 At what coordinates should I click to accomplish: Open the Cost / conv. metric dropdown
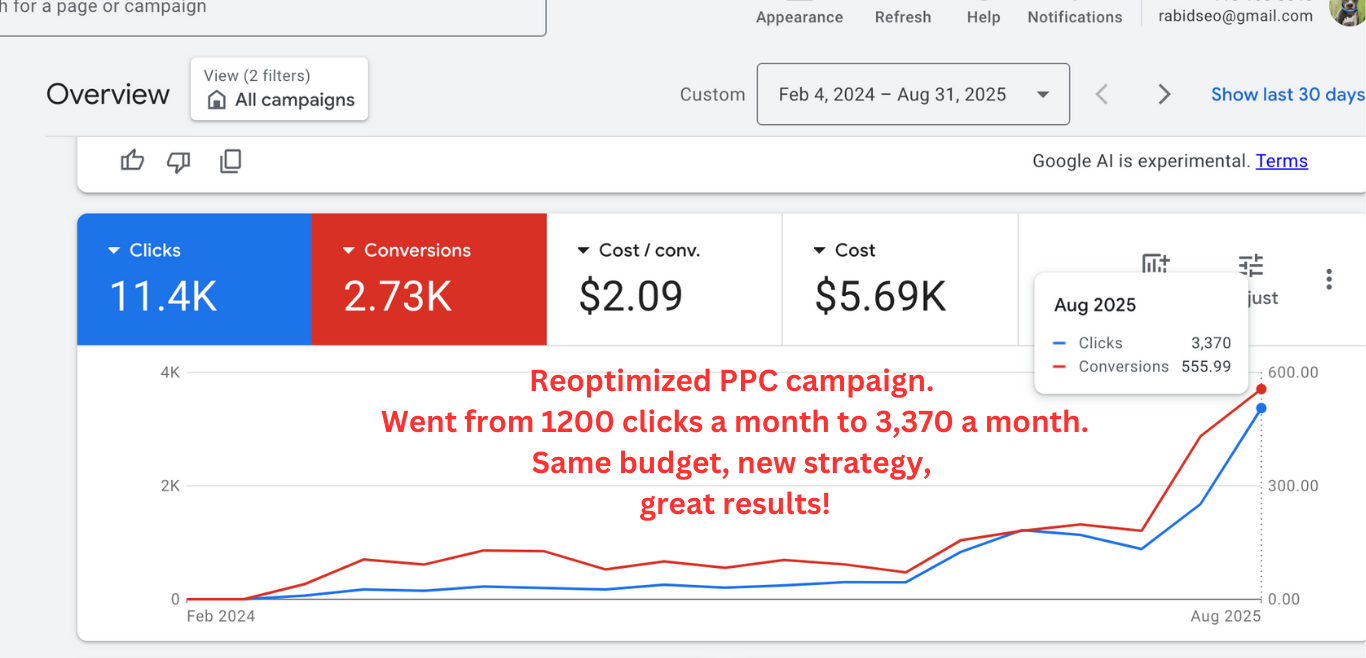pyautogui.click(x=585, y=251)
